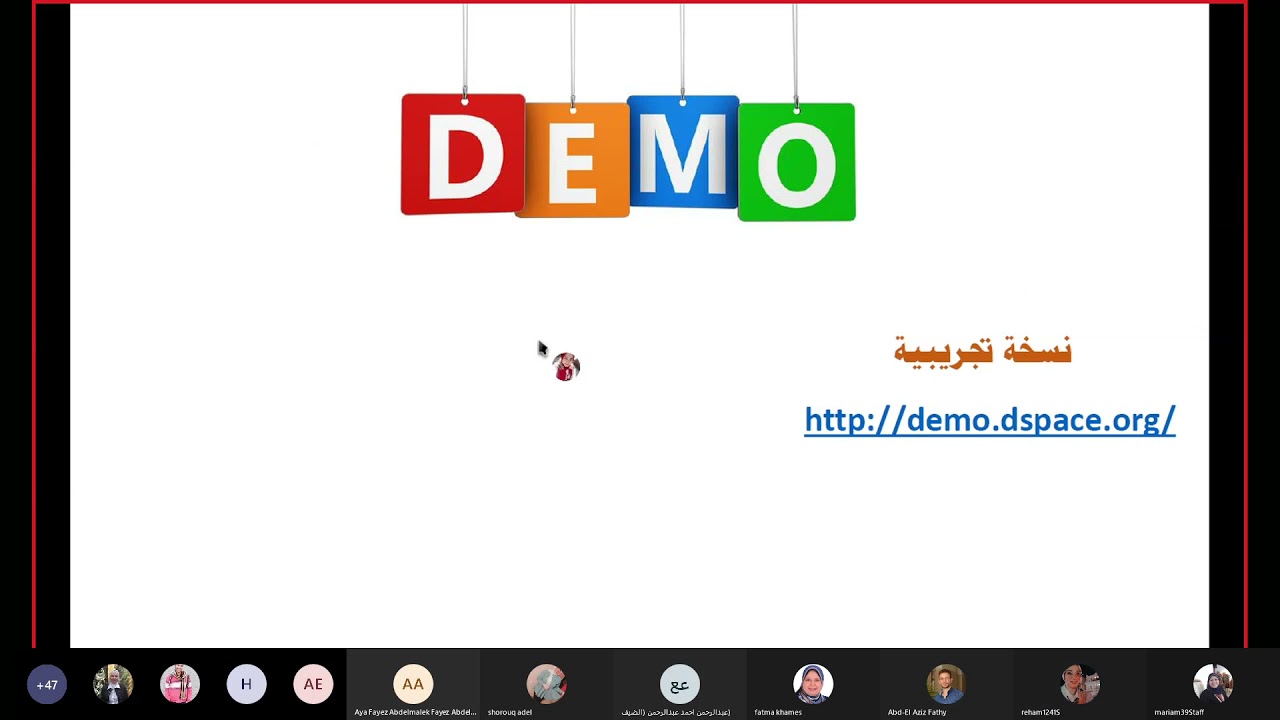Open the +47 more participants overflow

click(x=47, y=685)
